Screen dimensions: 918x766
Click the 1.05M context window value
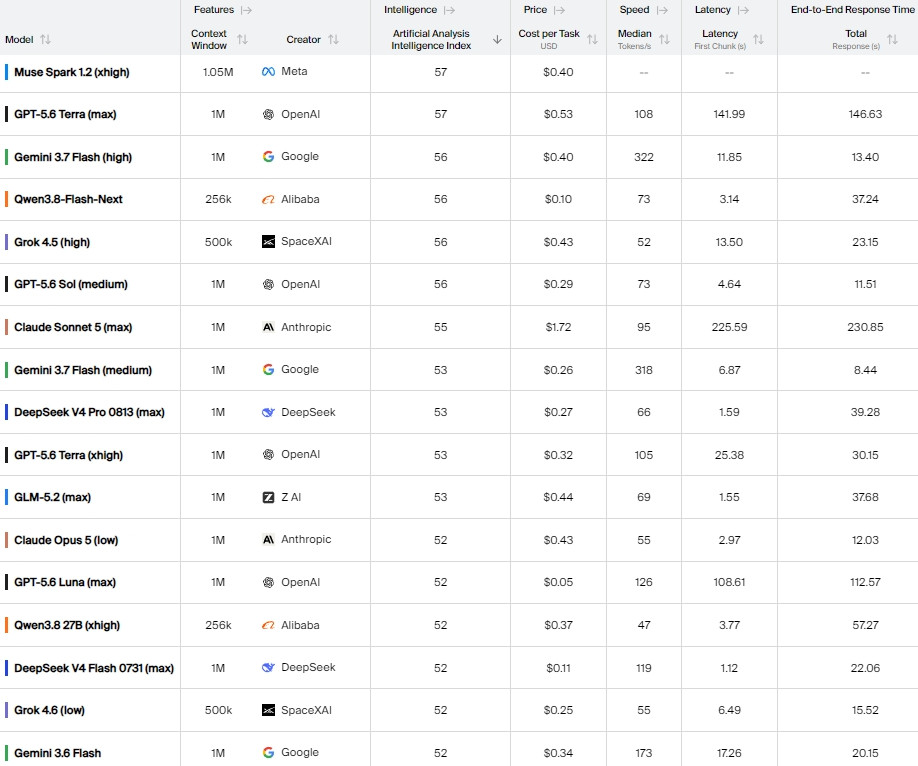218,72
